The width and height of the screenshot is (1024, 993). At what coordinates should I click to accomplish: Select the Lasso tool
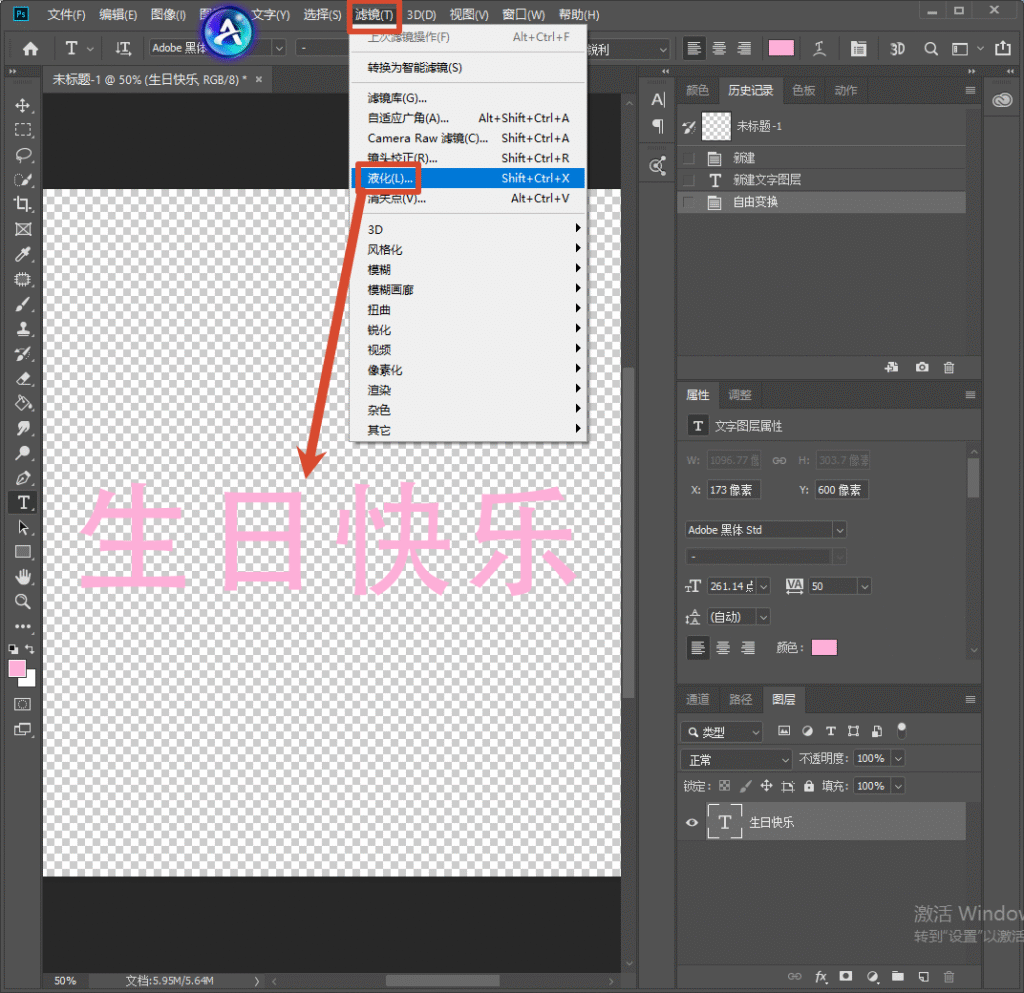(x=23, y=155)
